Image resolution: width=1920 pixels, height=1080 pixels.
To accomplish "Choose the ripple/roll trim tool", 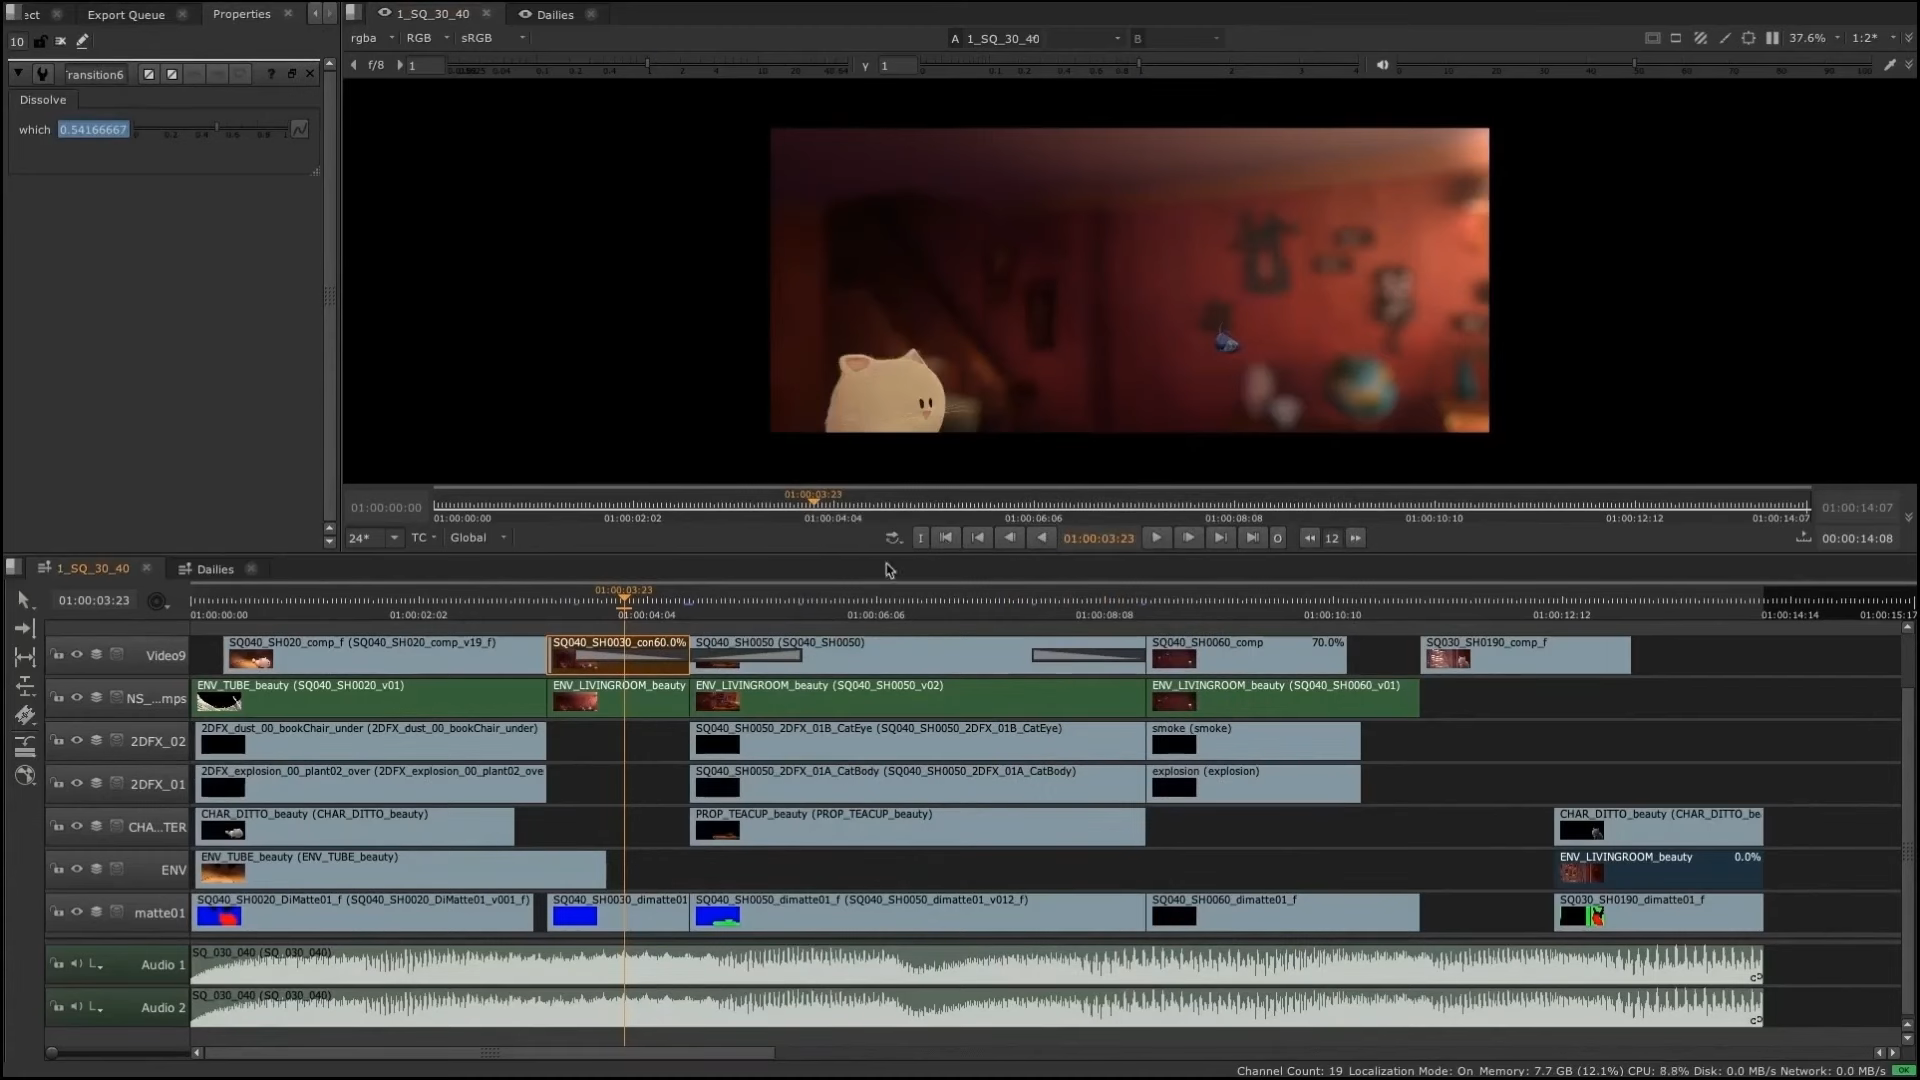I will pyautogui.click(x=25, y=686).
